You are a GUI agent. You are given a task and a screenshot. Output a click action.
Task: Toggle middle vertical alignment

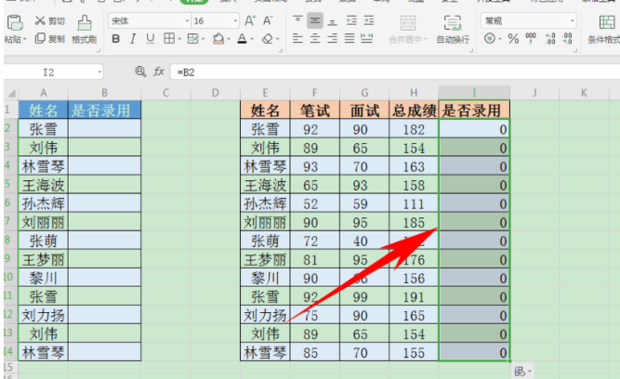[315, 21]
